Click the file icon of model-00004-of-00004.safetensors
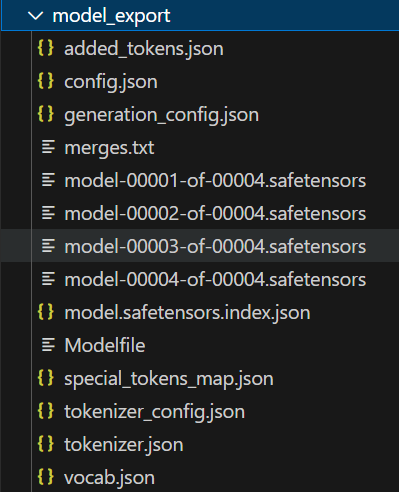Viewport: 399px width, 492px height. pos(48,279)
